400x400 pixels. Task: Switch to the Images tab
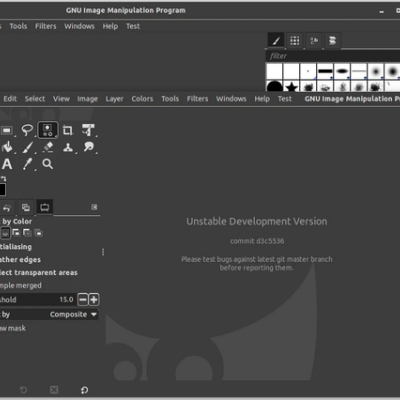pos(26,207)
